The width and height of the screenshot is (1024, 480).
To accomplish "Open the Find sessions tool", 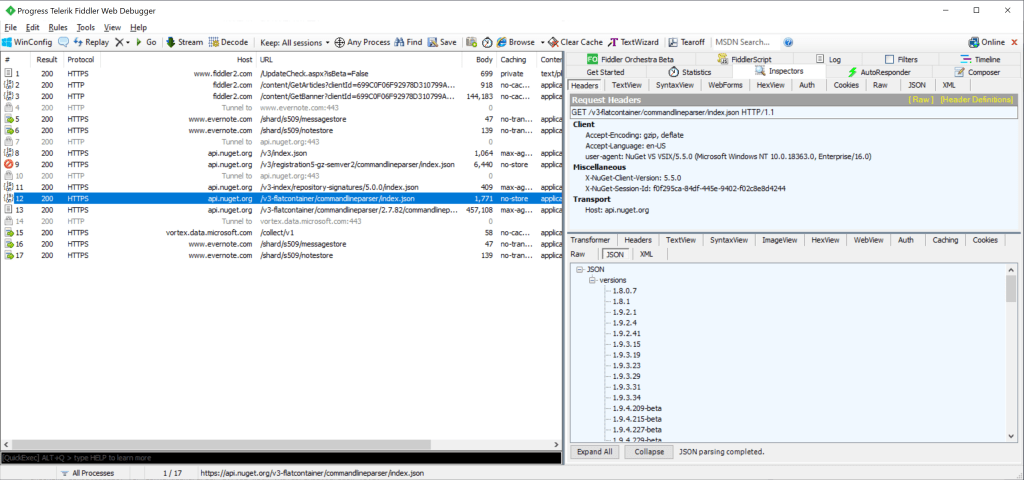I will 399,42.
